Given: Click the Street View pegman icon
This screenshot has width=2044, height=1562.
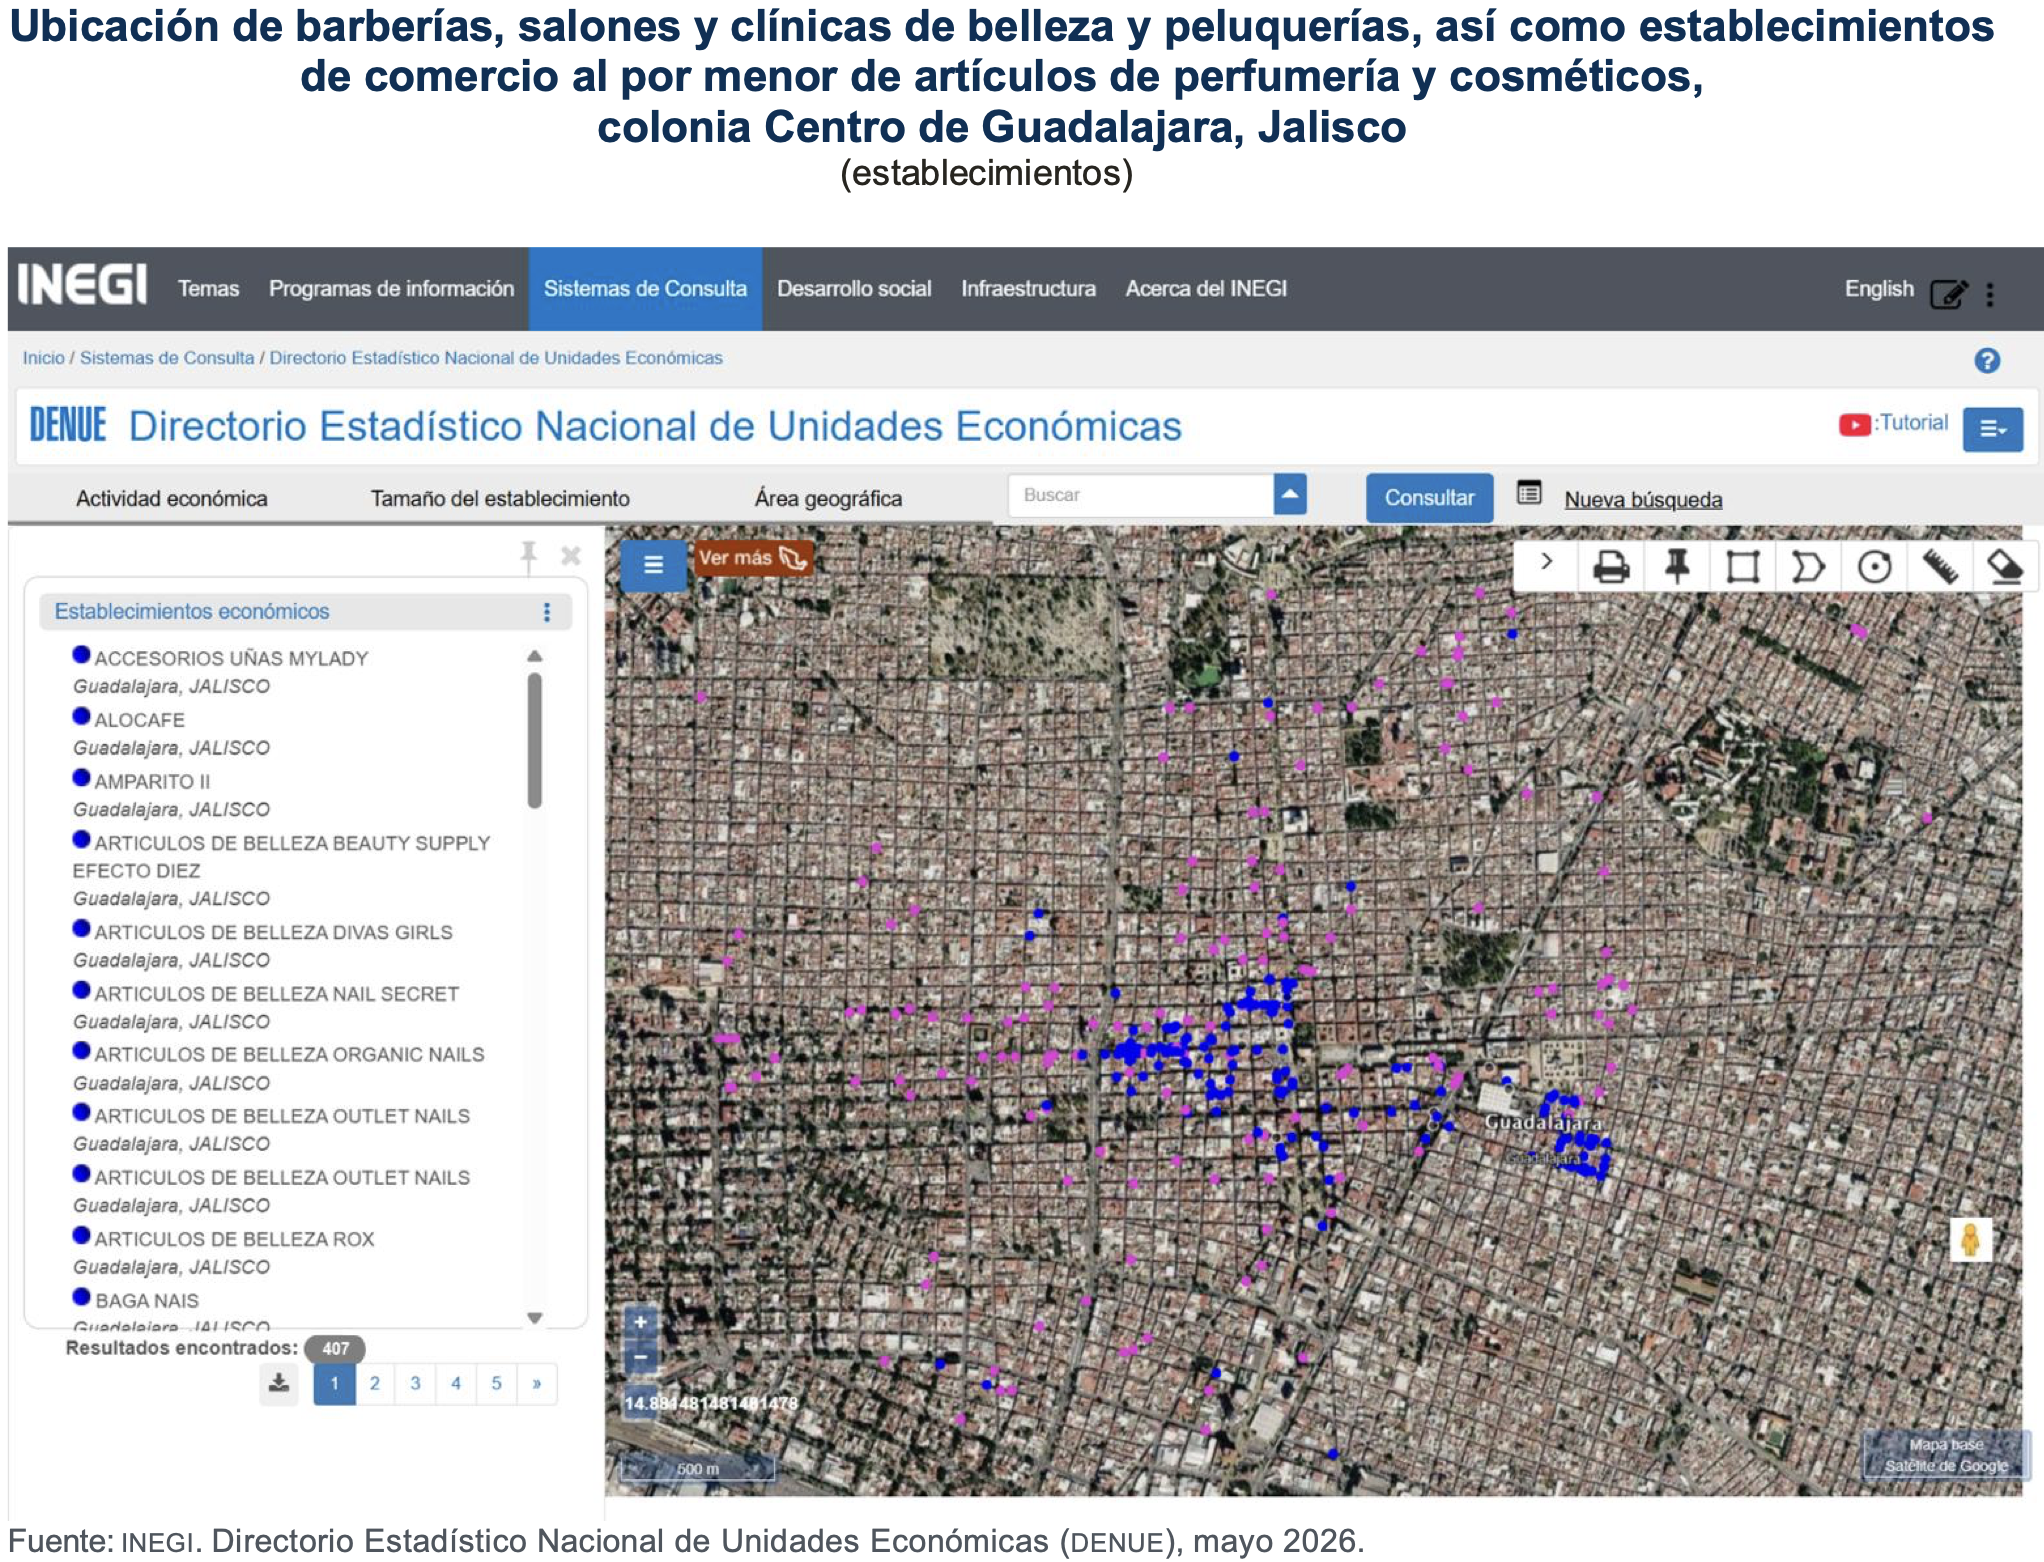Looking at the screenshot, I should coord(1970,1240).
